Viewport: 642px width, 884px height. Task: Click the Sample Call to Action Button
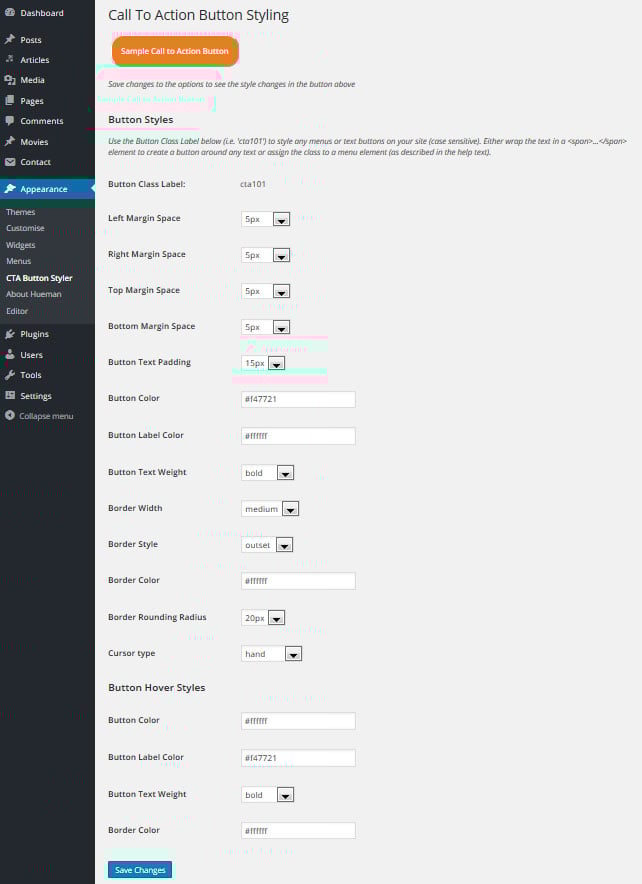(175, 50)
